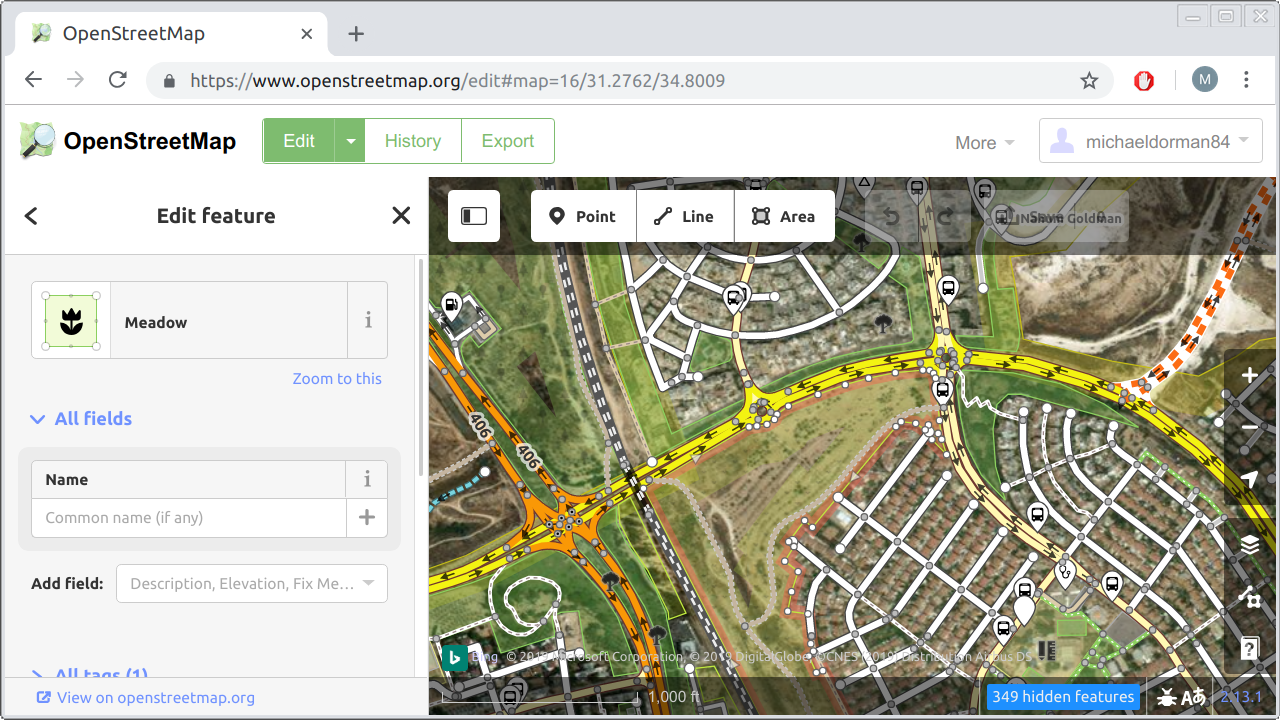Viewport: 1280px width, 720px height.
Task: Open the editor help panel
Action: pyautogui.click(x=1248, y=649)
